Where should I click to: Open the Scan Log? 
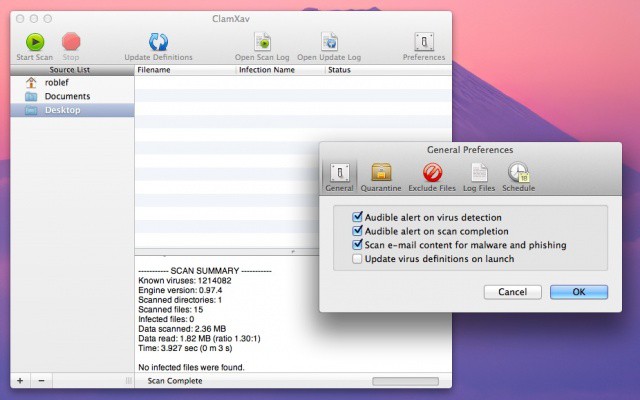[x=263, y=42]
